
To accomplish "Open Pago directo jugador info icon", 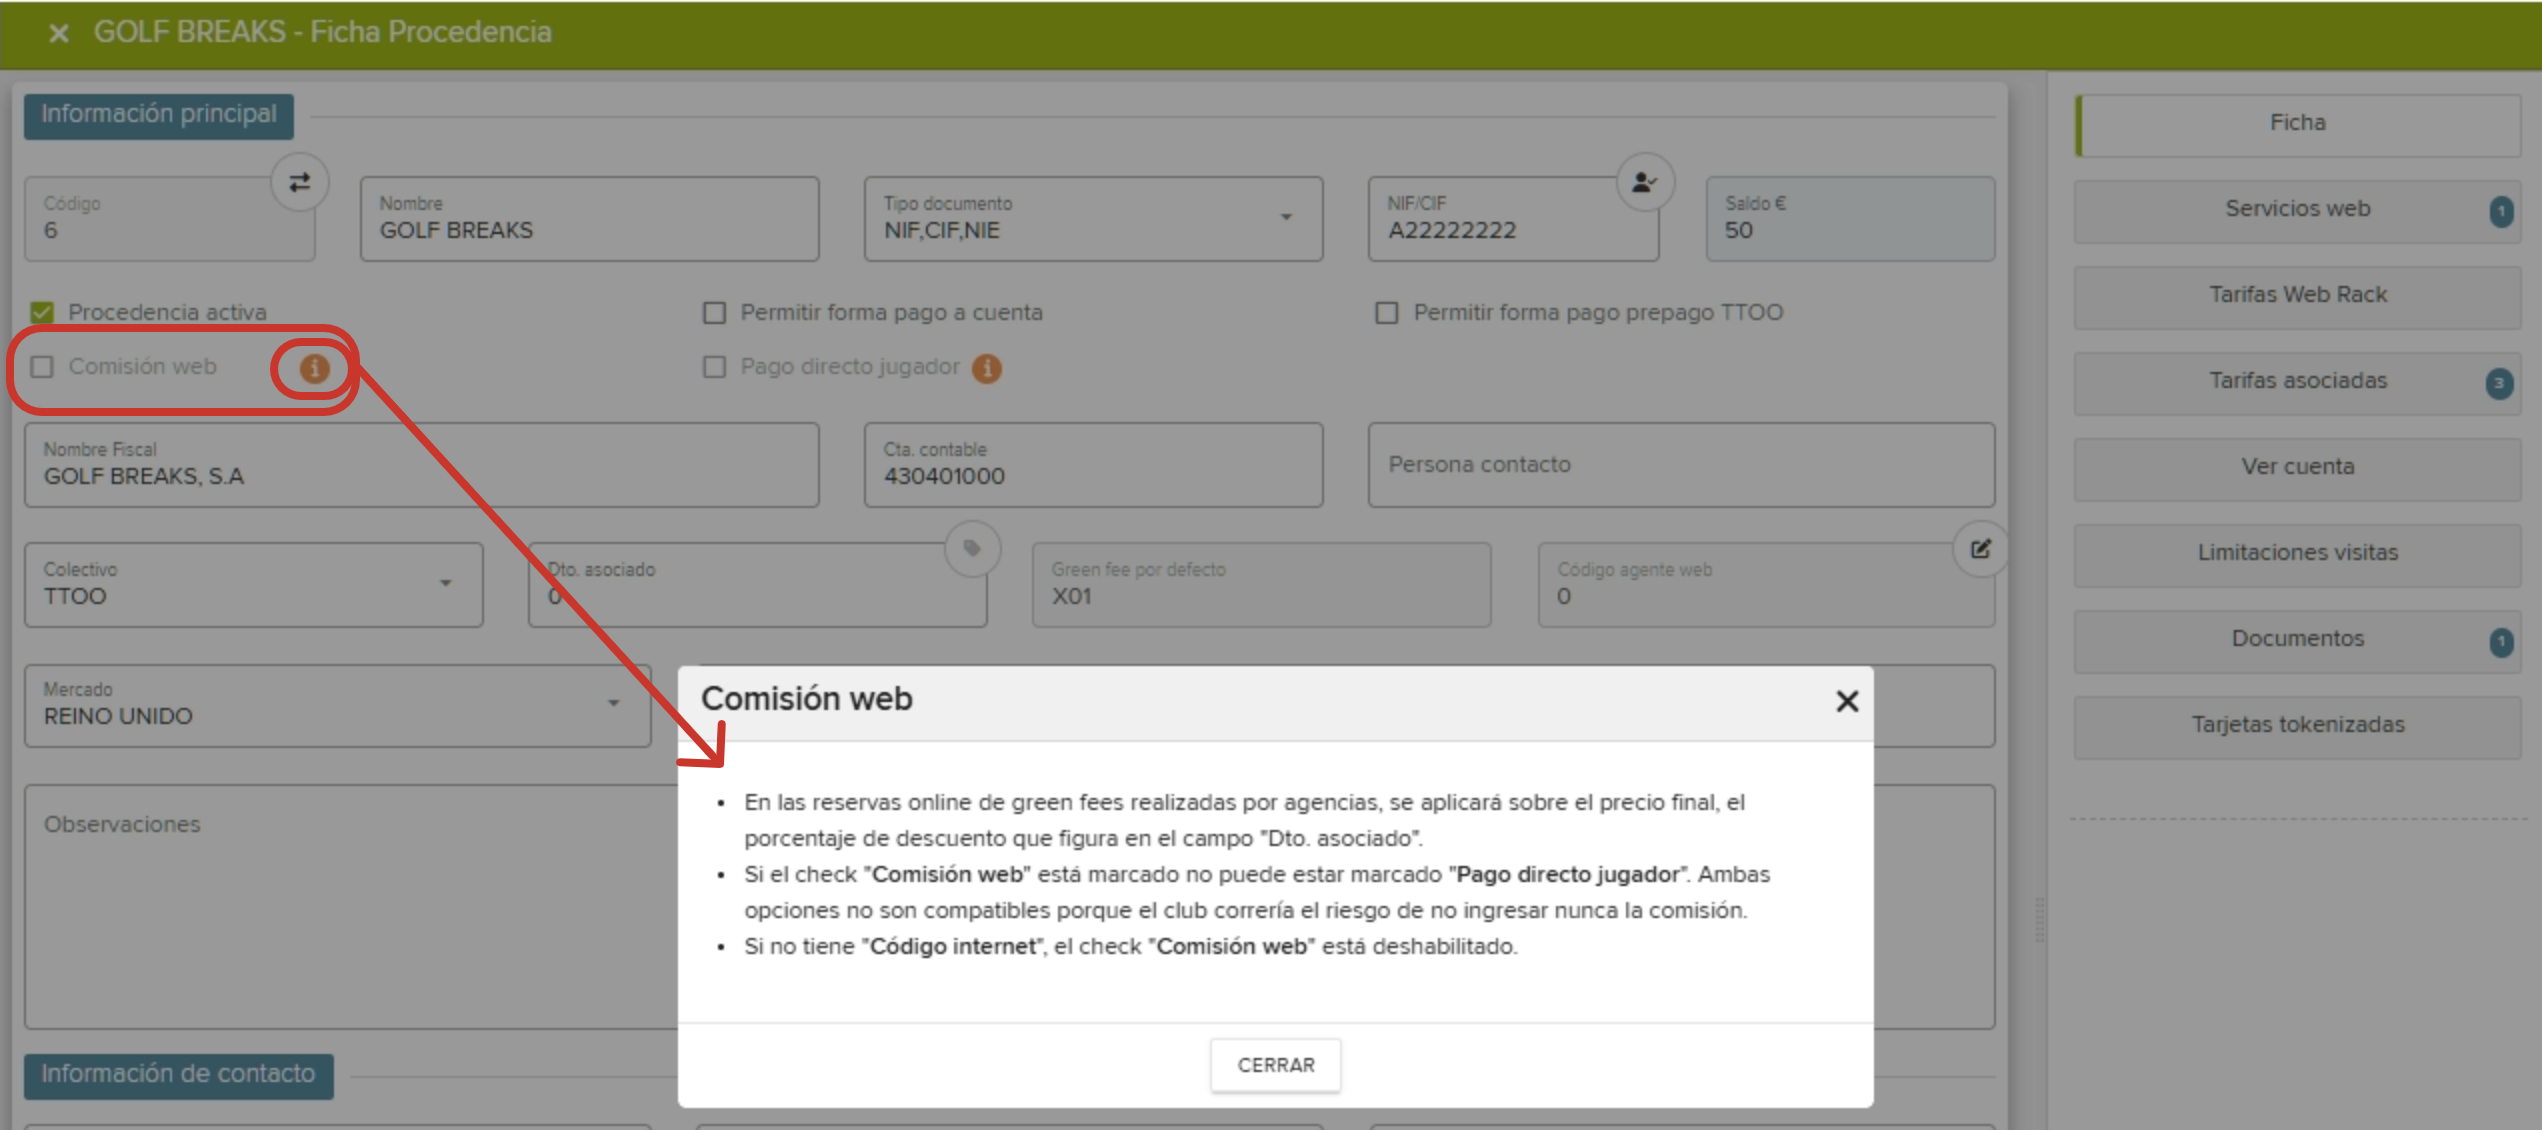I will point(987,369).
